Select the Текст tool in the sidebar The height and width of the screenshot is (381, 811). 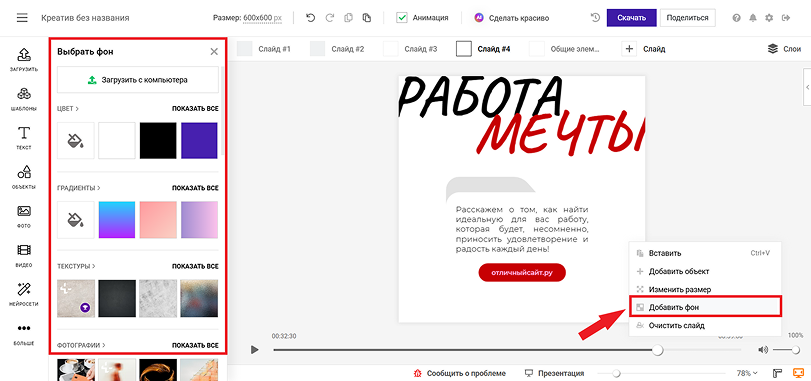24,138
